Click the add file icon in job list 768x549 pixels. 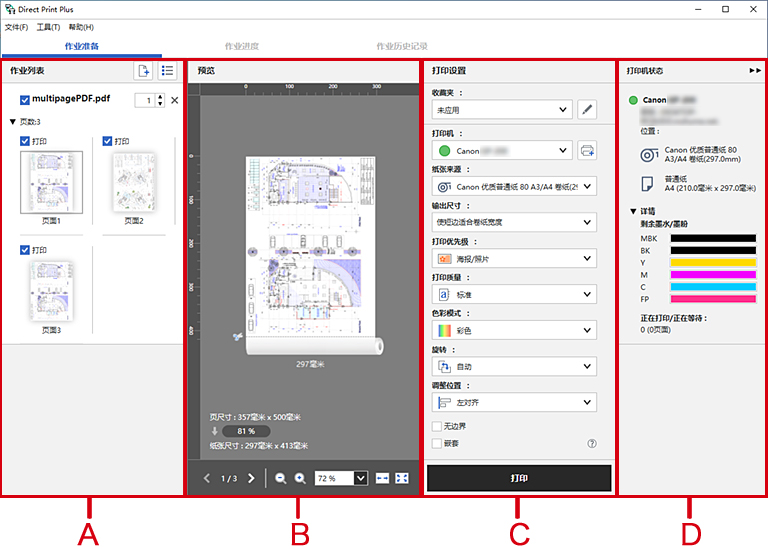144,71
